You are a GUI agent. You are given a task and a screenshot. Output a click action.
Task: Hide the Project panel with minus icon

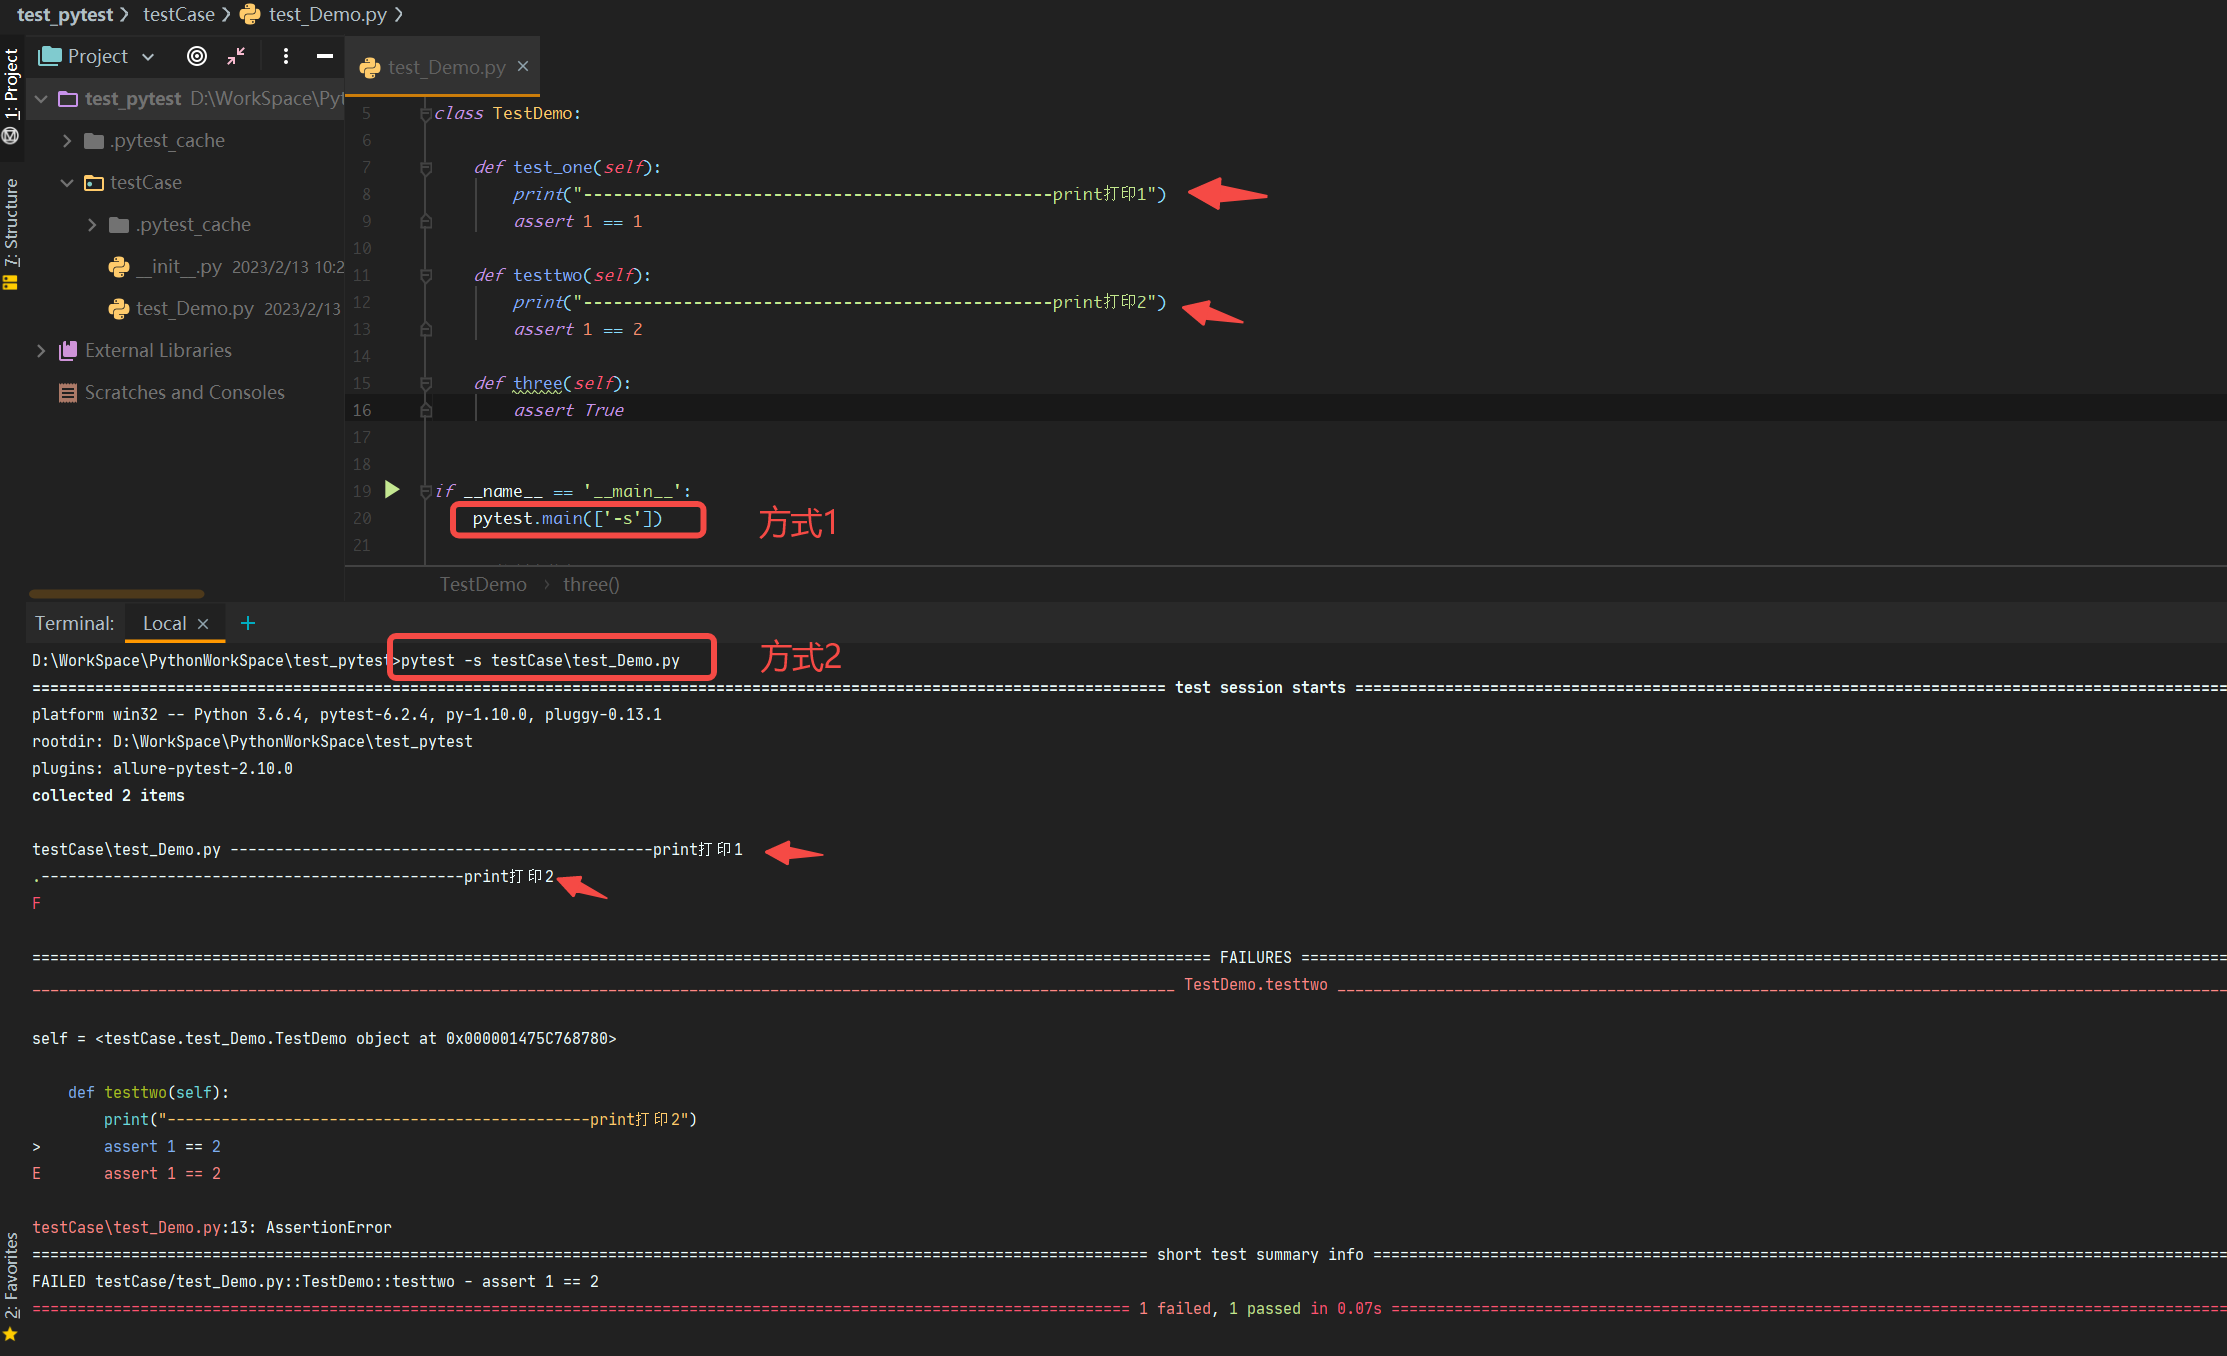point(324,56)
